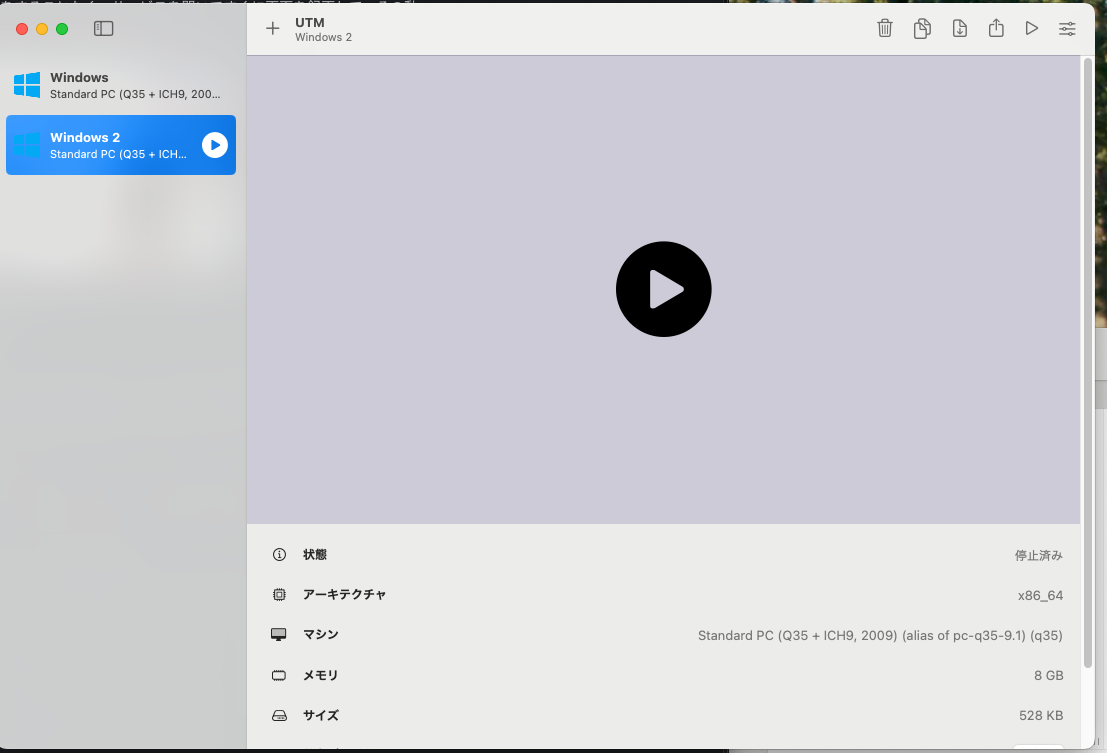Screen dimensions: 1107x753
Task: Click the disk drive icon beside サイズ
Action: (279, 716)
